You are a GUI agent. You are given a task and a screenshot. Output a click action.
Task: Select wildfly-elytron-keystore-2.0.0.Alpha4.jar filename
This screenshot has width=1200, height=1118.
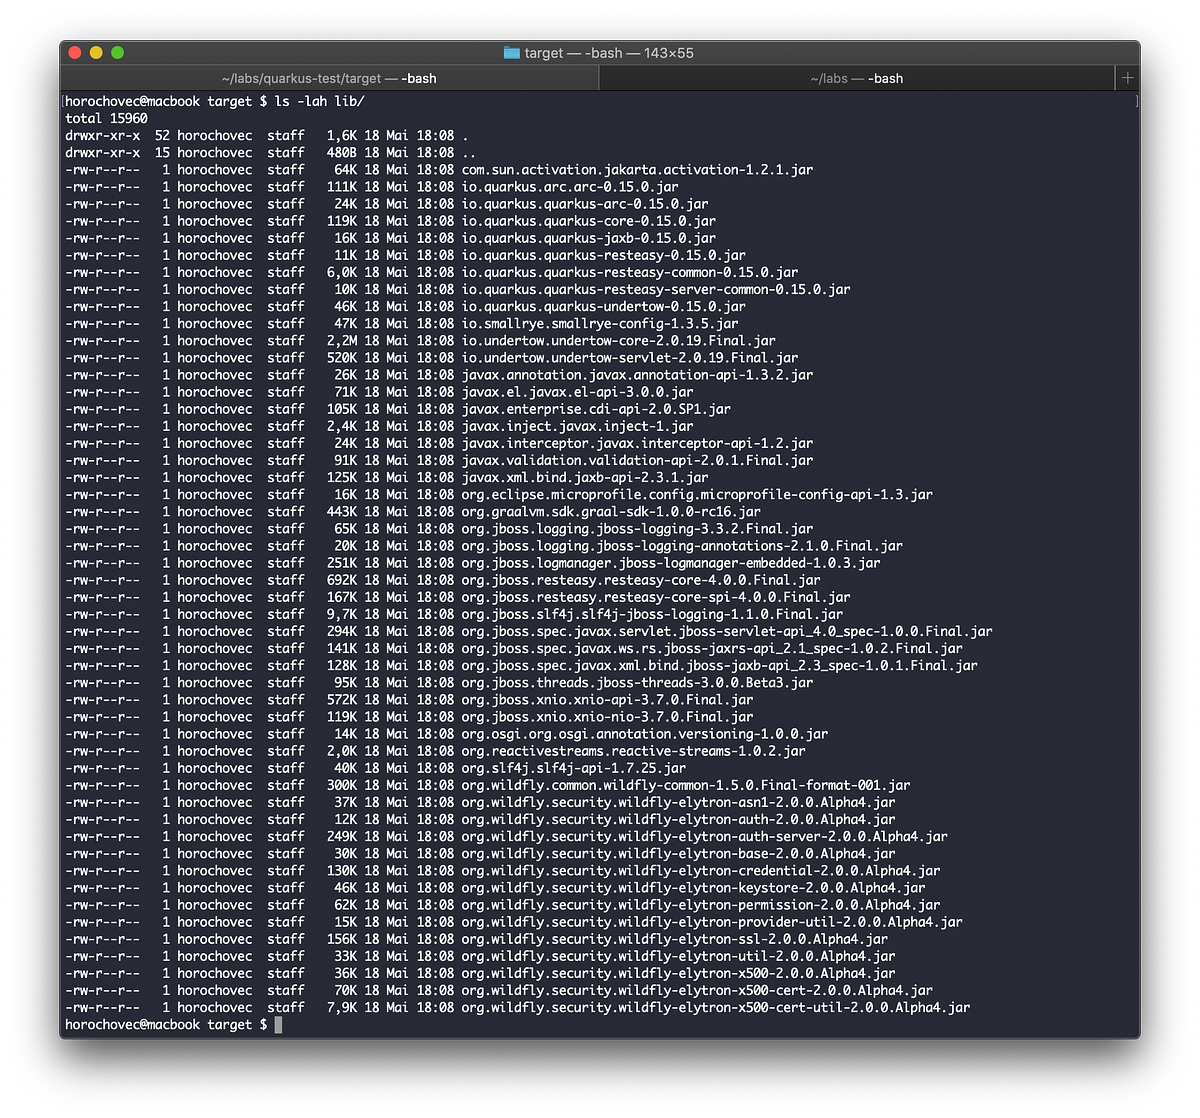(x=772, y=888)
